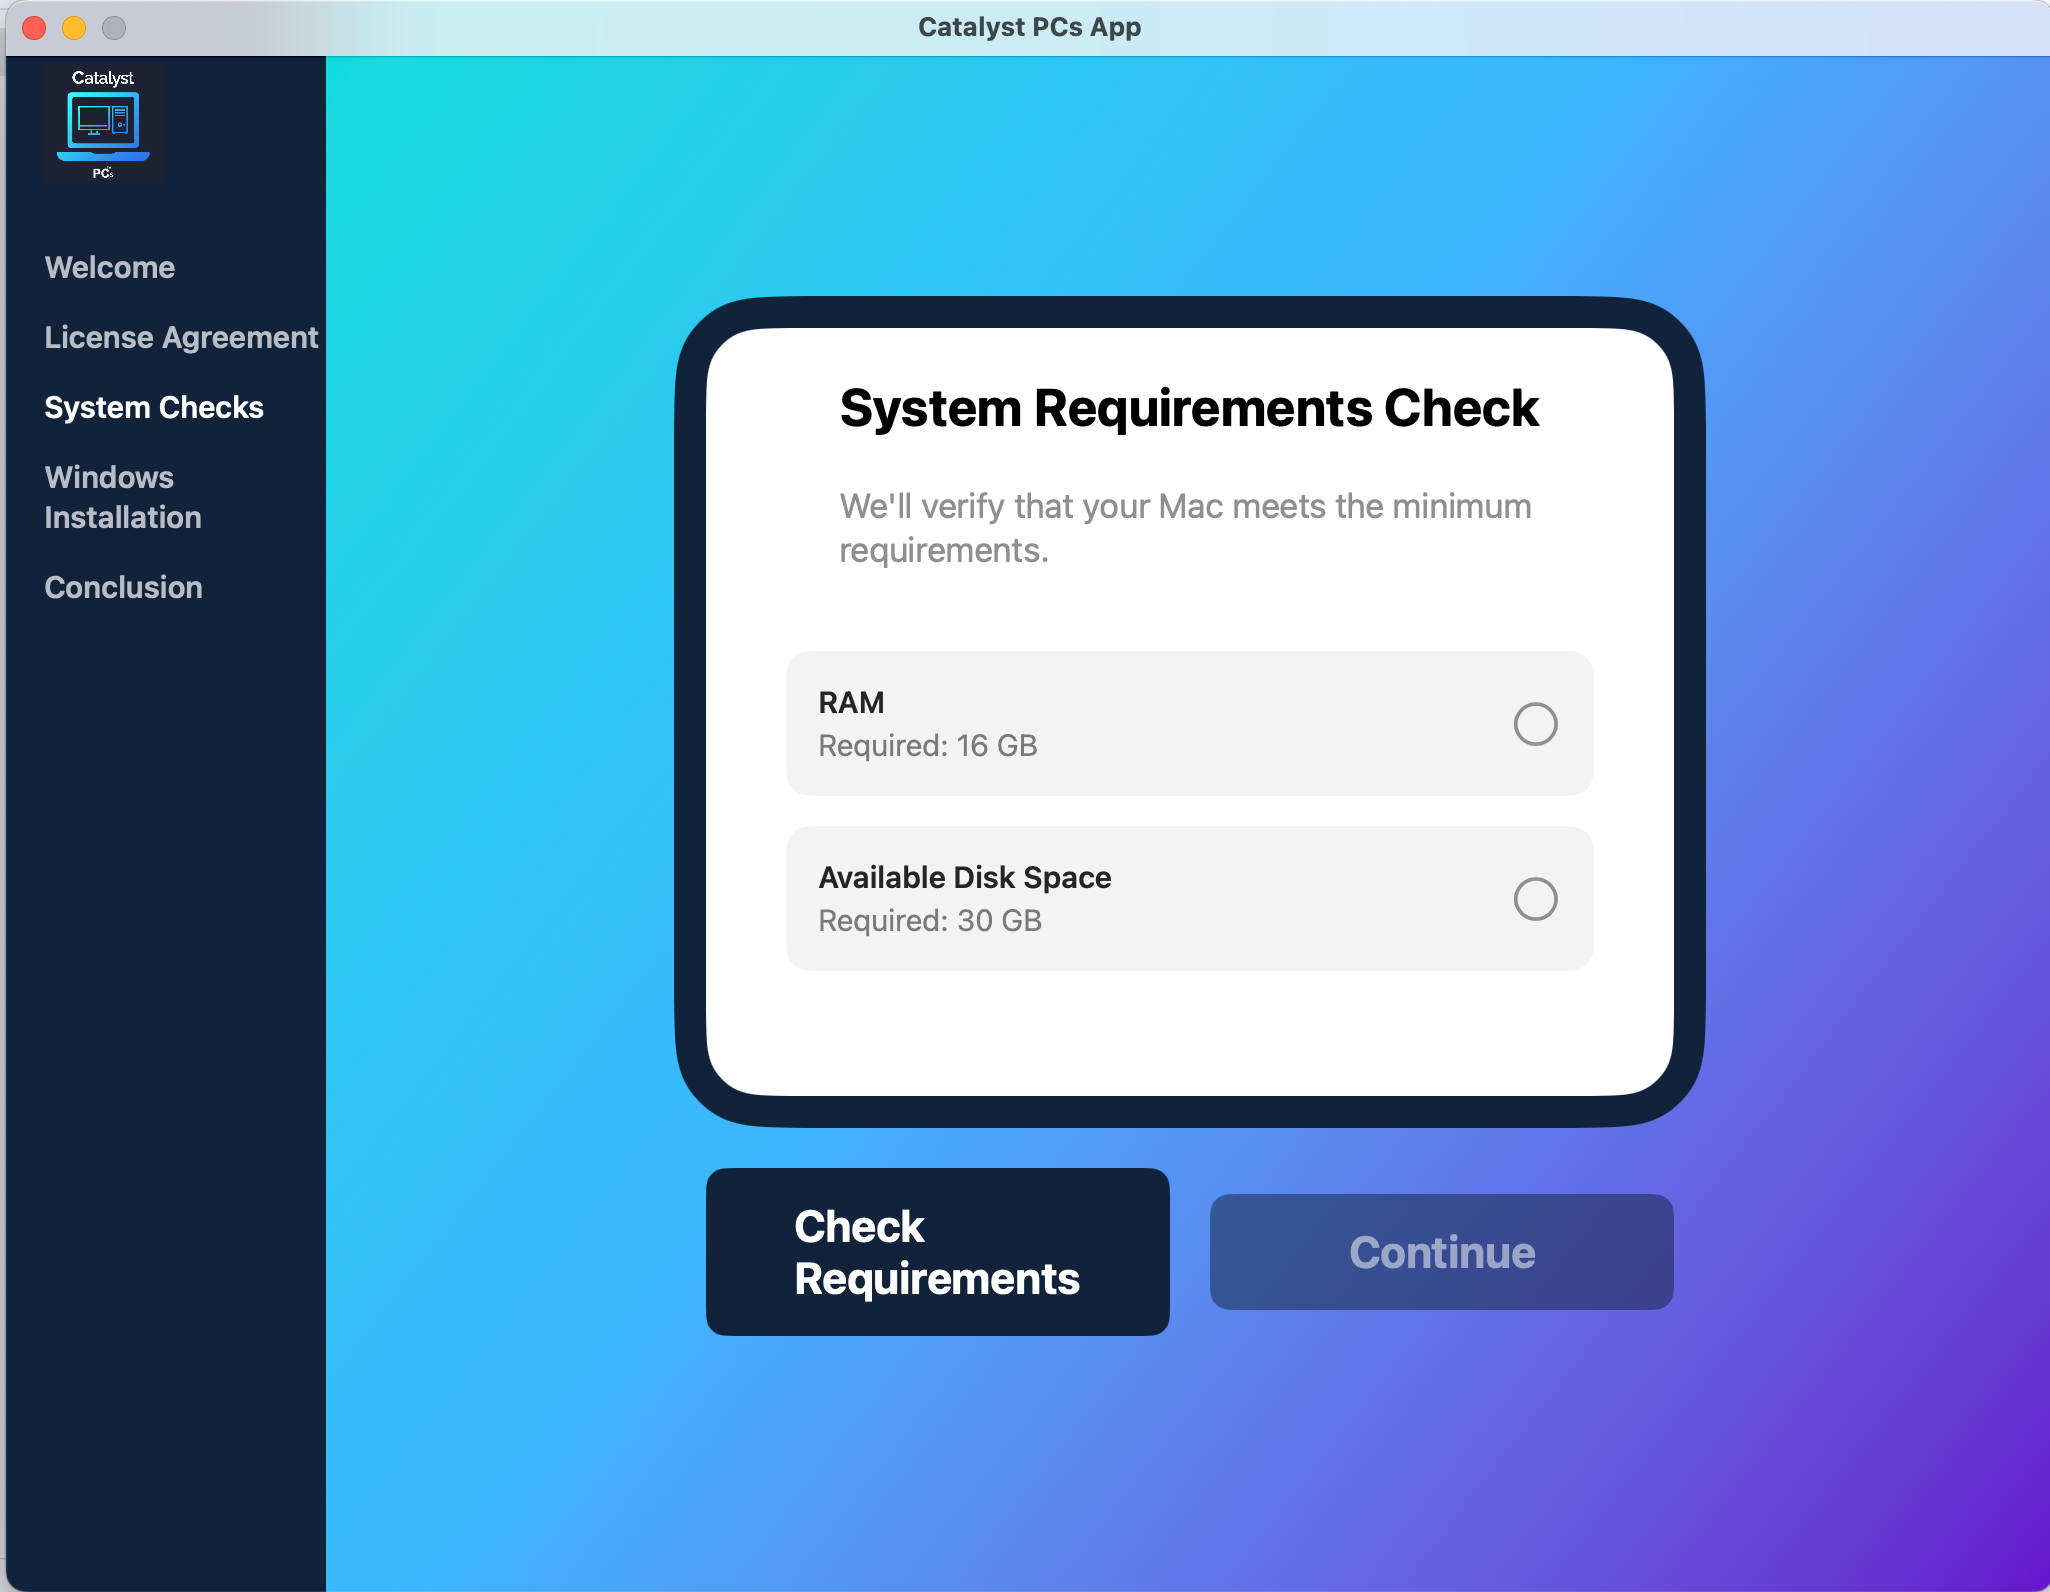Viewport: 2050px width, 1592px height.
Task: Click the 'Required: 16 GB' text
Action: (x=927, y=746)
